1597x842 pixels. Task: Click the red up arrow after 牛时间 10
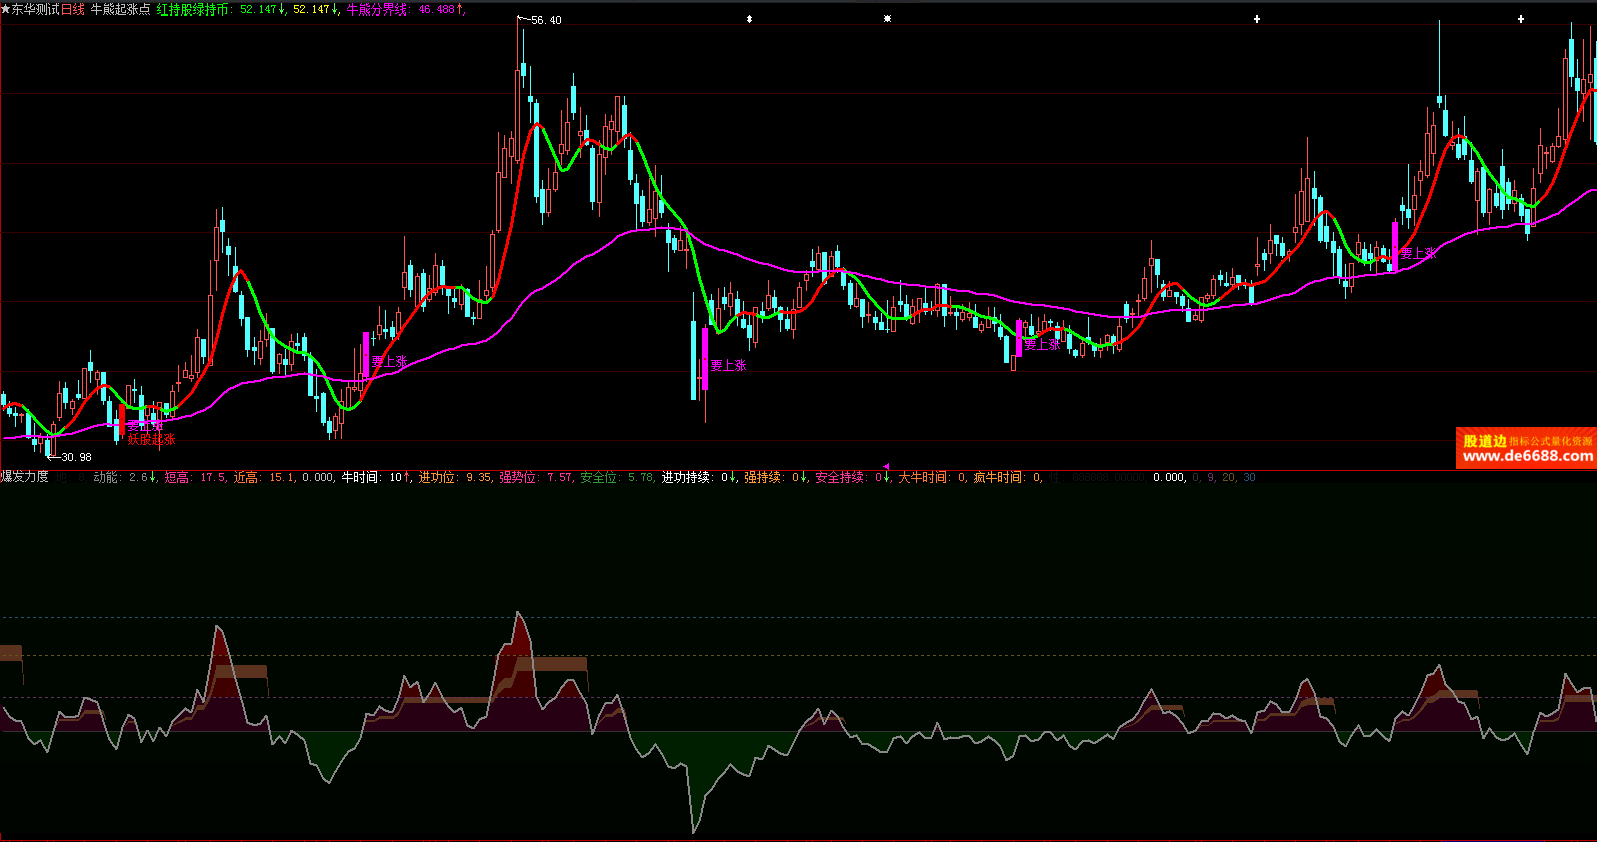pos(407,478)
